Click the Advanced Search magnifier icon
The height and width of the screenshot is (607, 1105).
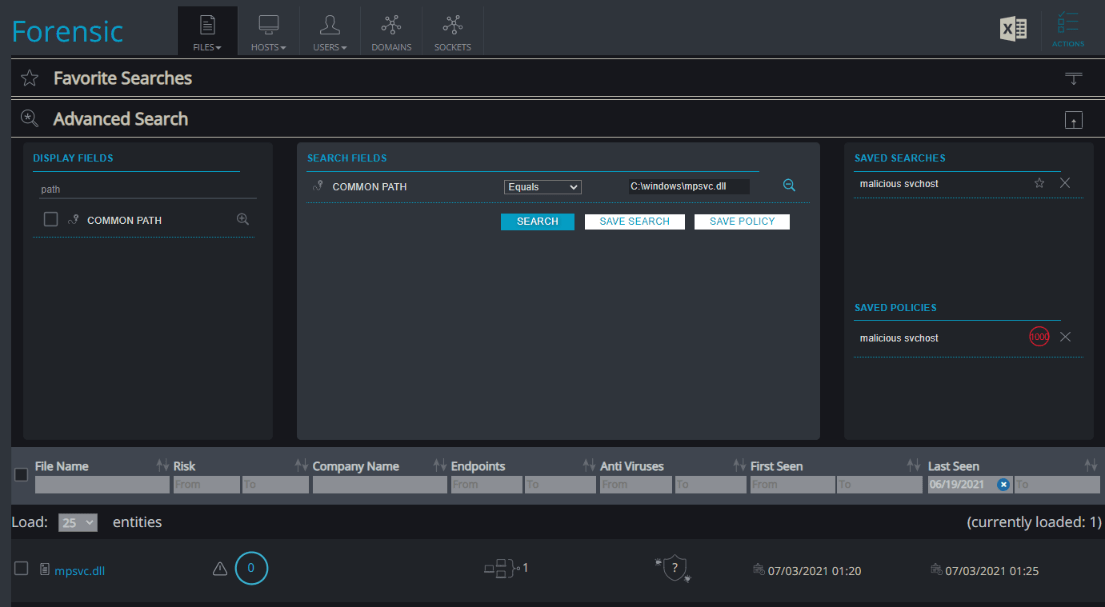30,118
